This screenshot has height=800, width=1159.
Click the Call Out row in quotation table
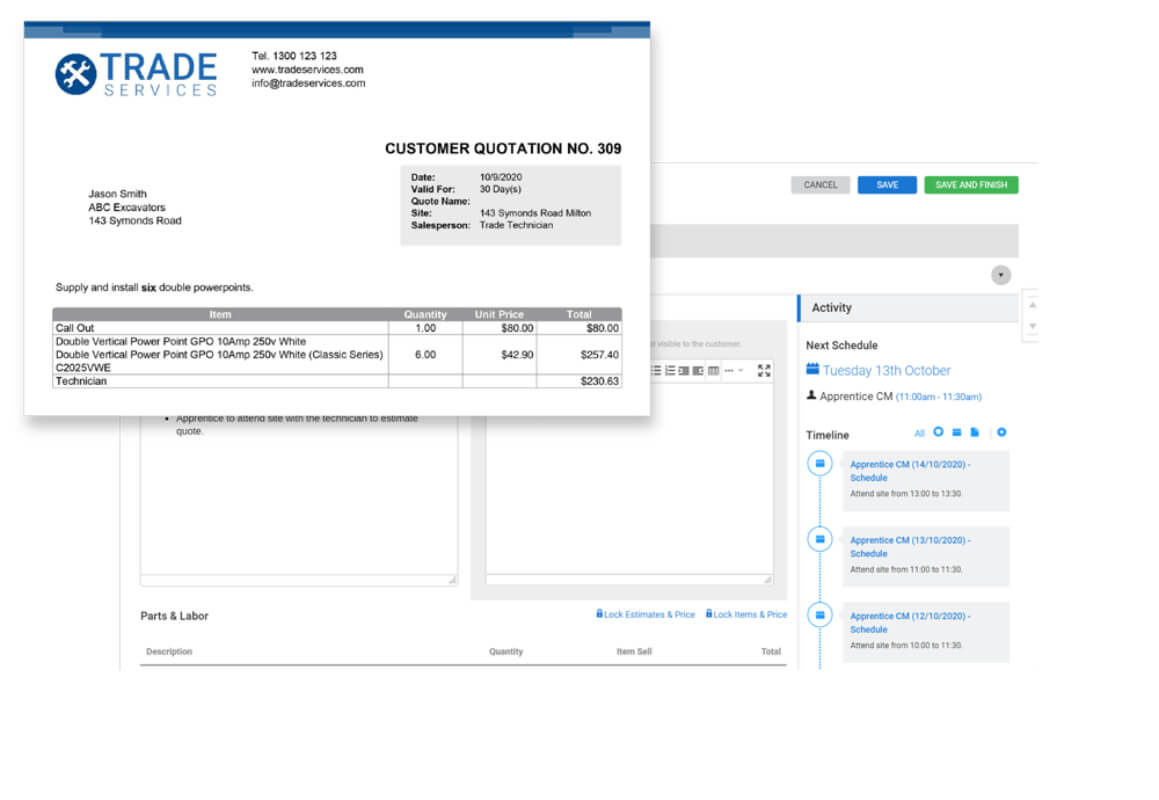[337, 328]
